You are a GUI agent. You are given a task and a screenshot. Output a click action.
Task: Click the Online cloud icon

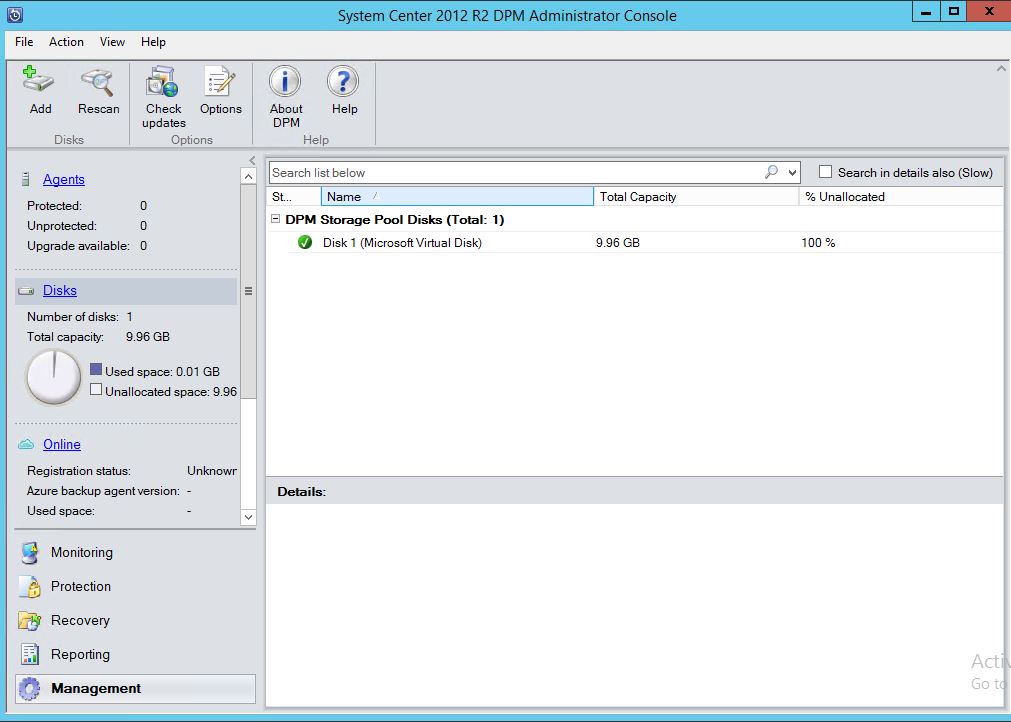point(26,444)
